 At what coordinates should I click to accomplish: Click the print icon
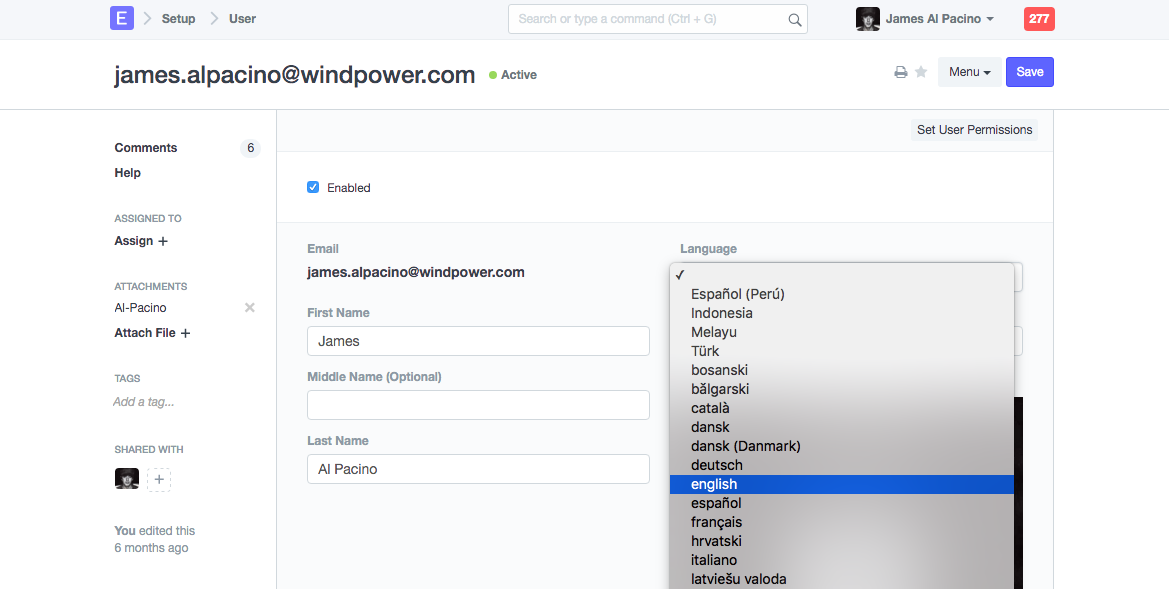[900, 73]
